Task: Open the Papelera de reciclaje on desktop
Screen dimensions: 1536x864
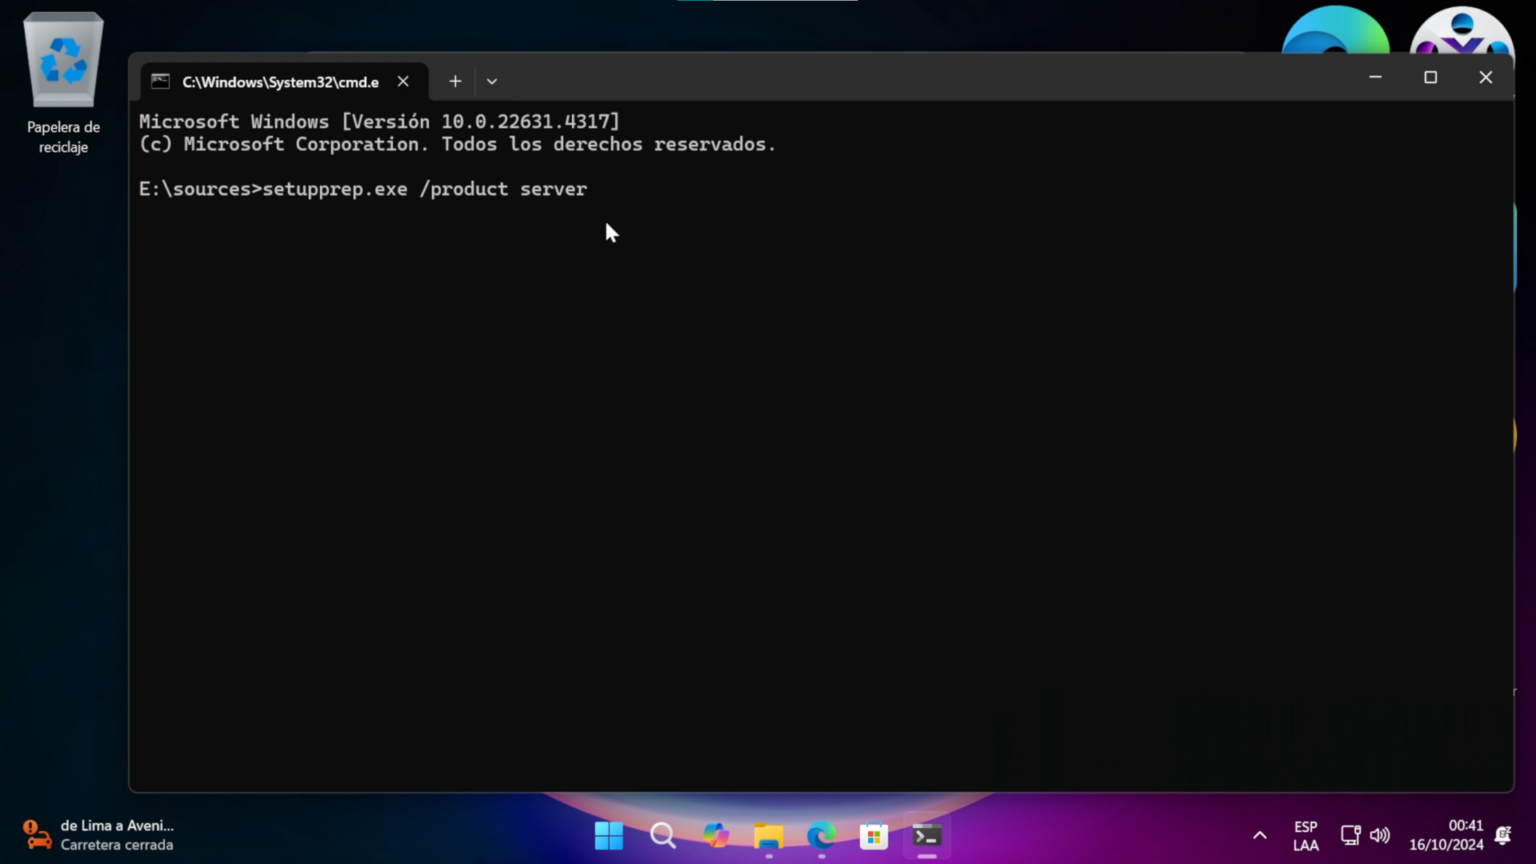Action: click(x=62, y=60)
